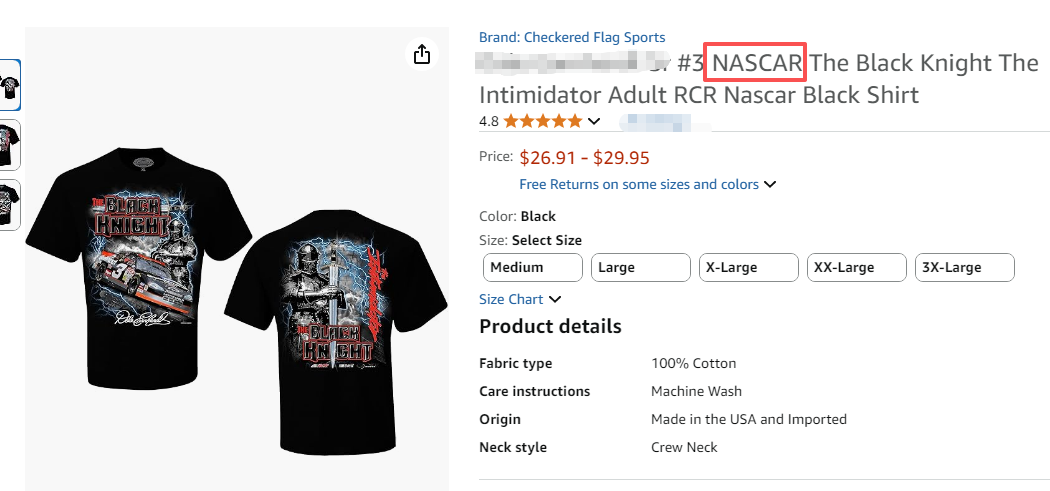1050x491 pixels.
Task: Click the highlighted NASCAR word in title
Action: click(756, 64)
